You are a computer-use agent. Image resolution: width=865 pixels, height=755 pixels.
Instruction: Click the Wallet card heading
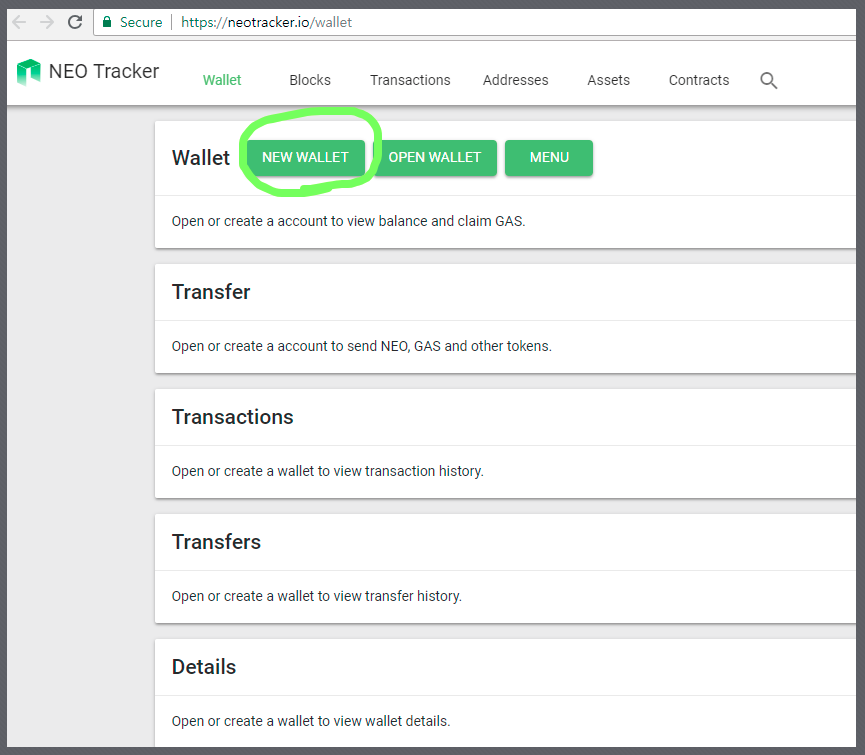click(200, 158)
